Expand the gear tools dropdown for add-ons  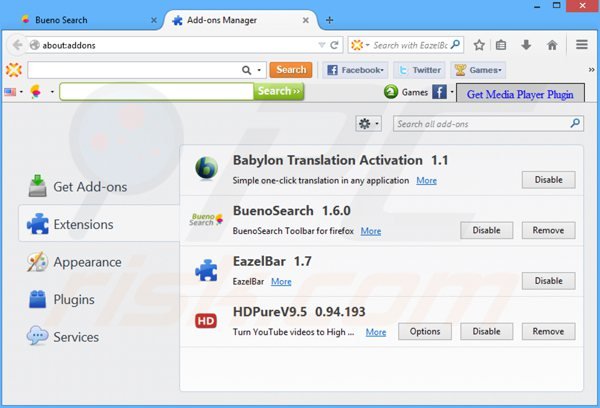click(369, 124)
